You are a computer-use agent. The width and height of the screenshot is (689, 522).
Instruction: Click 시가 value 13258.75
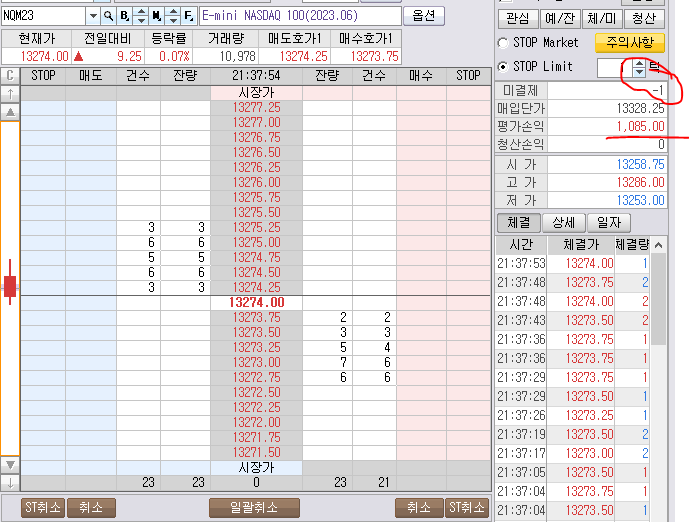click(x=607, y=165)
